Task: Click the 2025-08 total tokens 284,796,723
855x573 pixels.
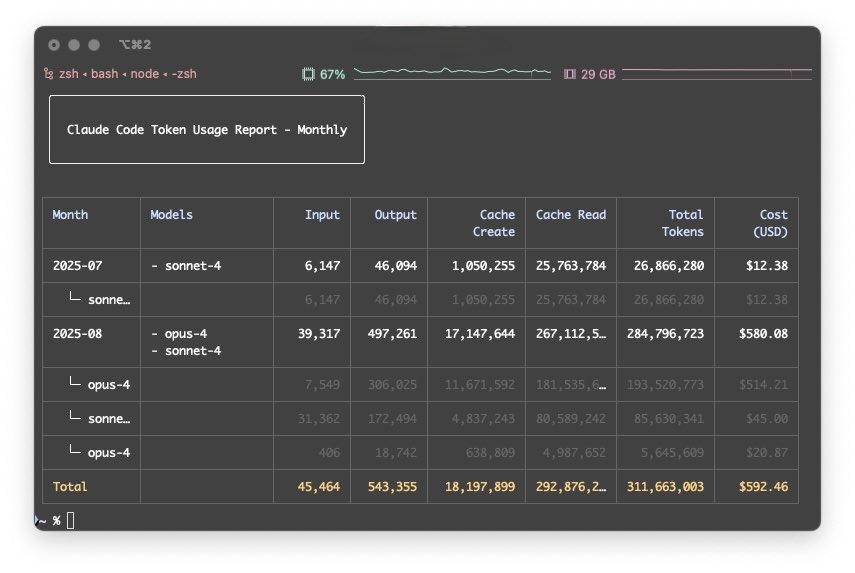Action: [665, 334]
